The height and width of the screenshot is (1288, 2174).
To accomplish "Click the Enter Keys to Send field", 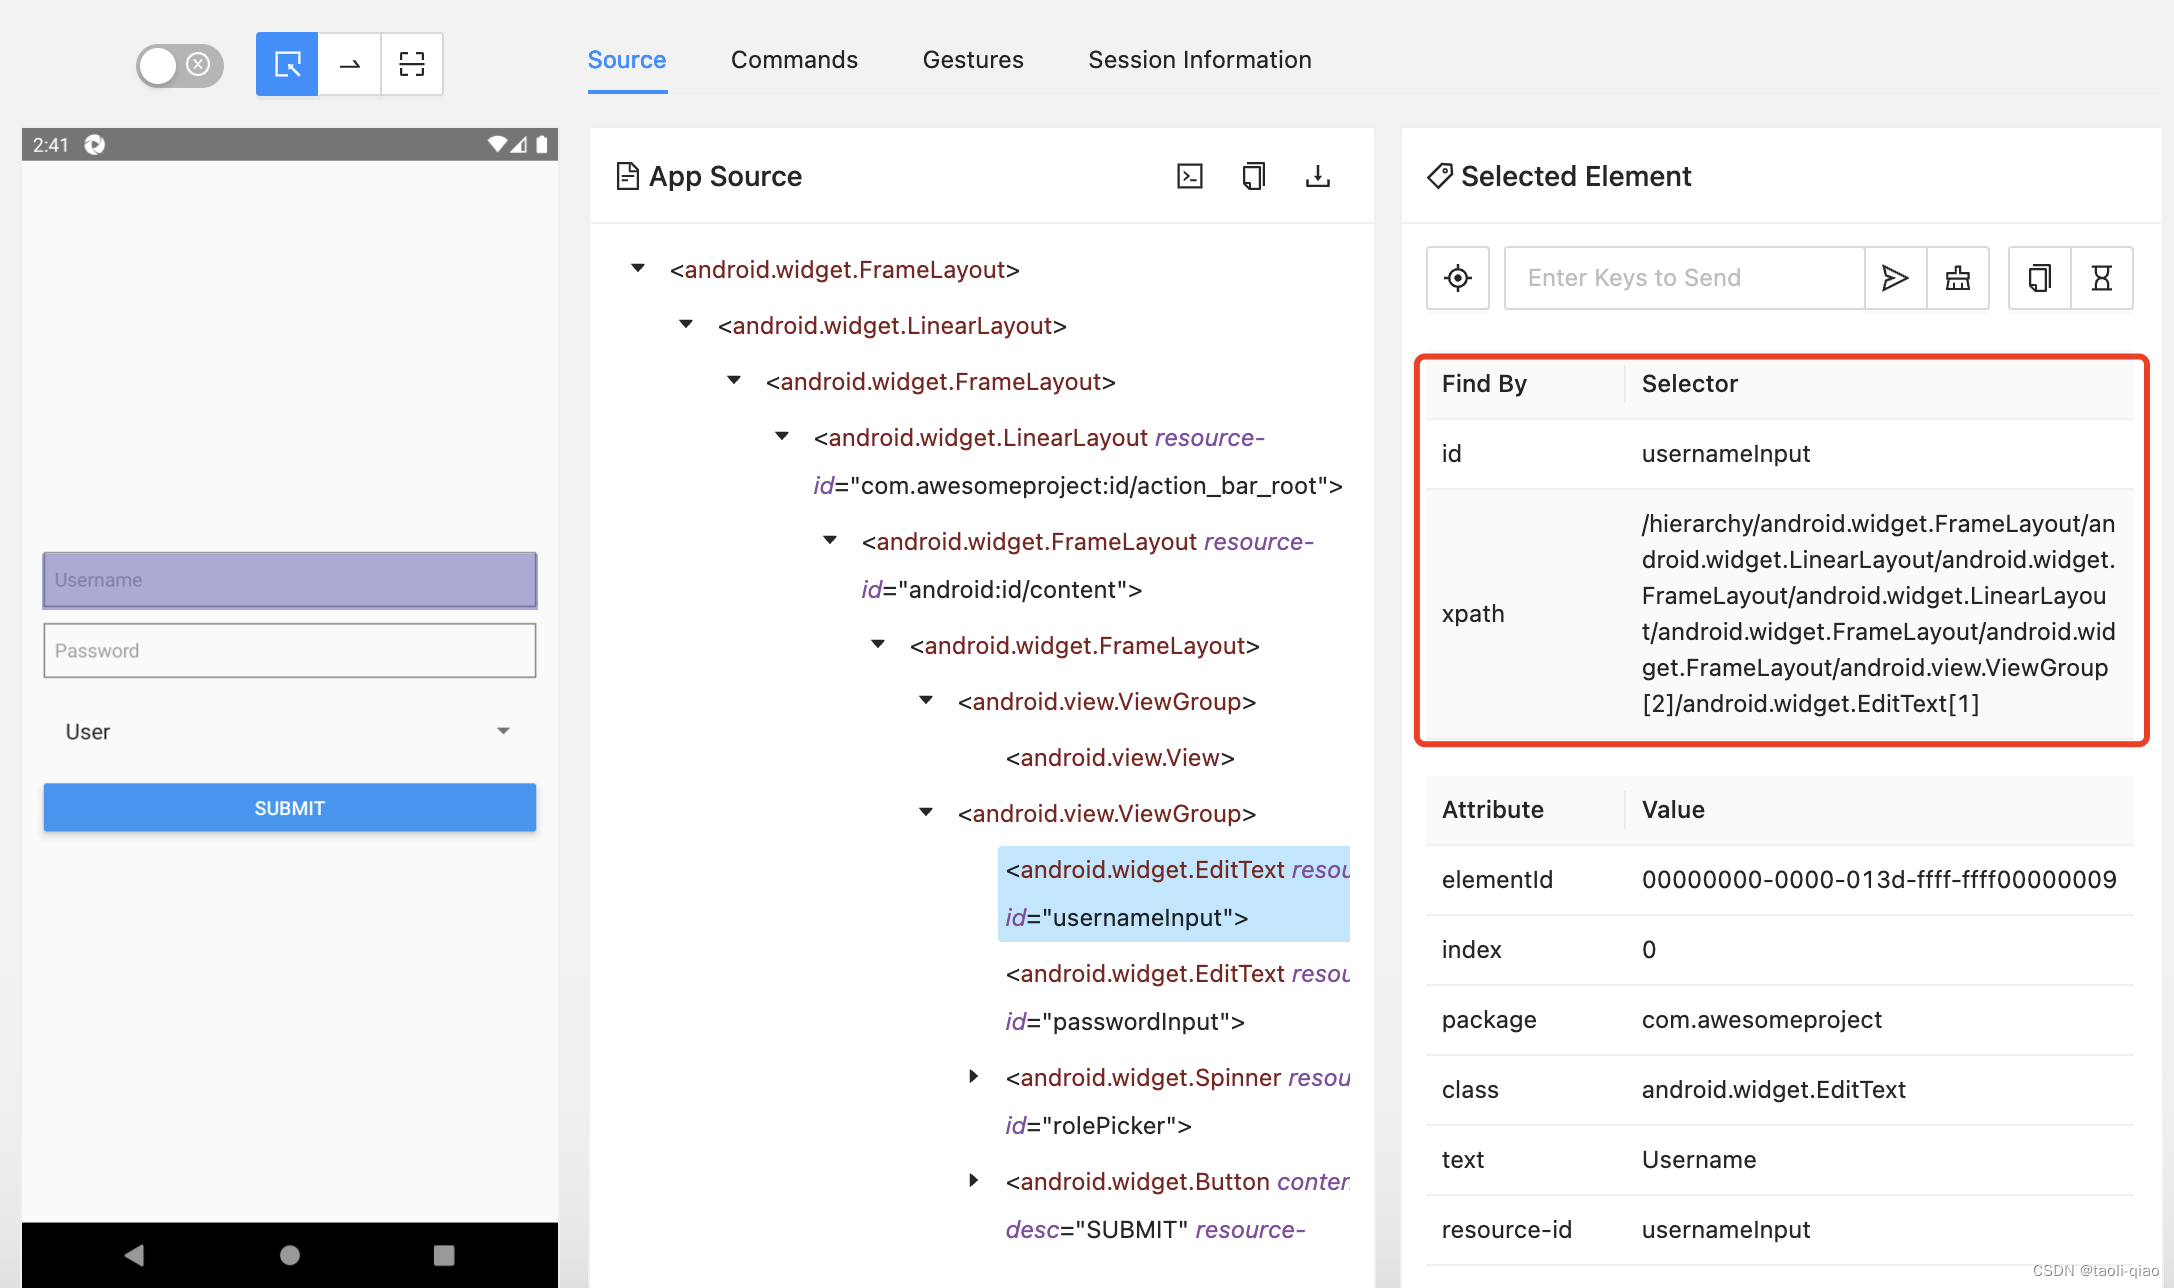I will pos(1684,278).
